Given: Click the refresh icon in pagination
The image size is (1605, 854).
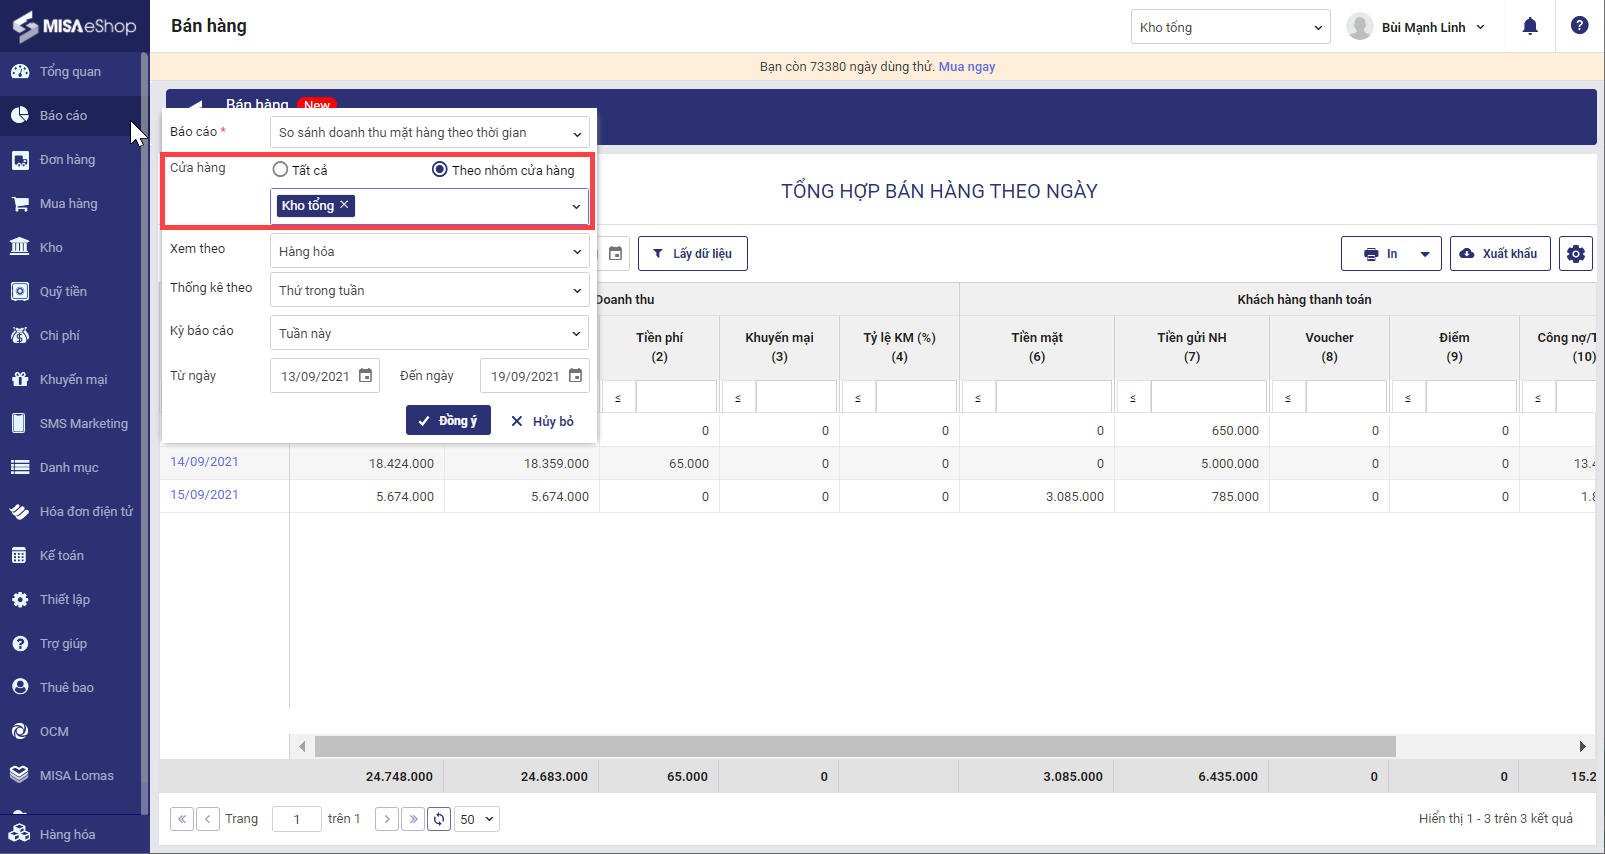Looking at the screenshot, I should coord(439,819).
